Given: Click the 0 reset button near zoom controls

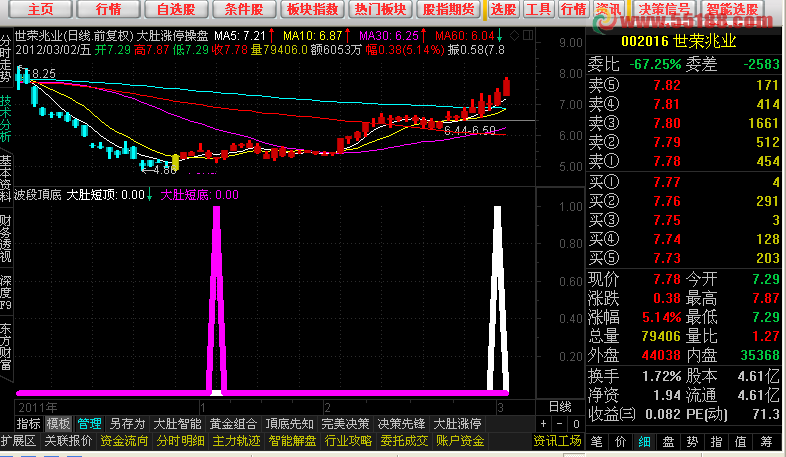Looking at the screenshot, I should pos(576,424).
